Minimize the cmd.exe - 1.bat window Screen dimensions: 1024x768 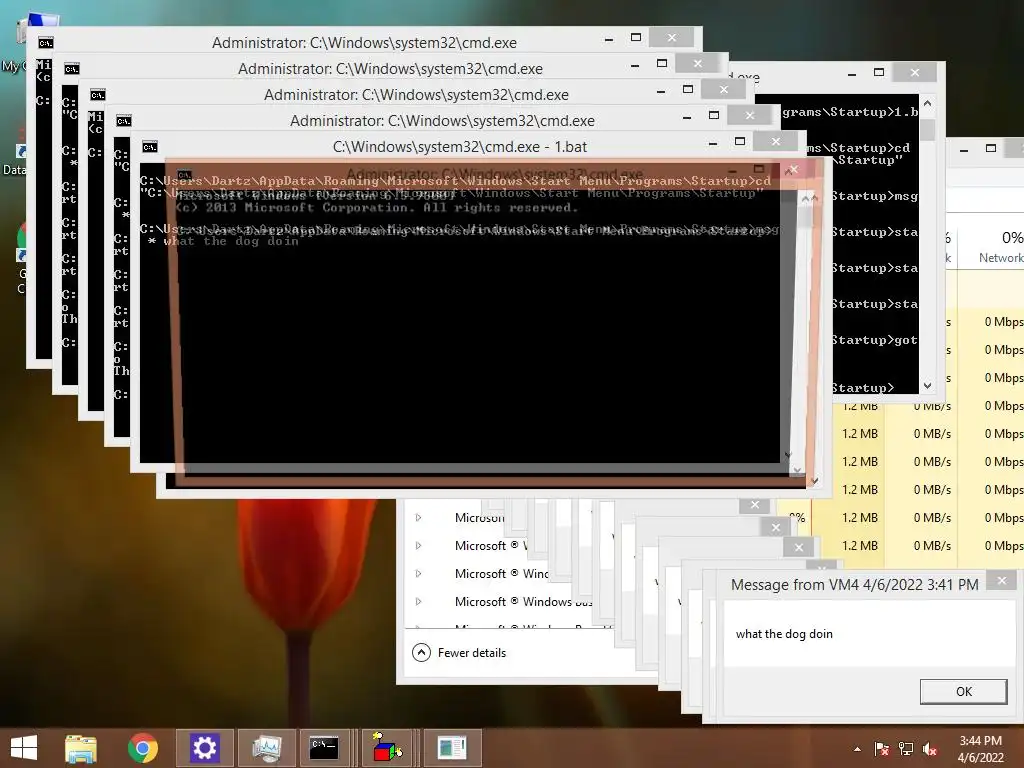click(713, 143)
